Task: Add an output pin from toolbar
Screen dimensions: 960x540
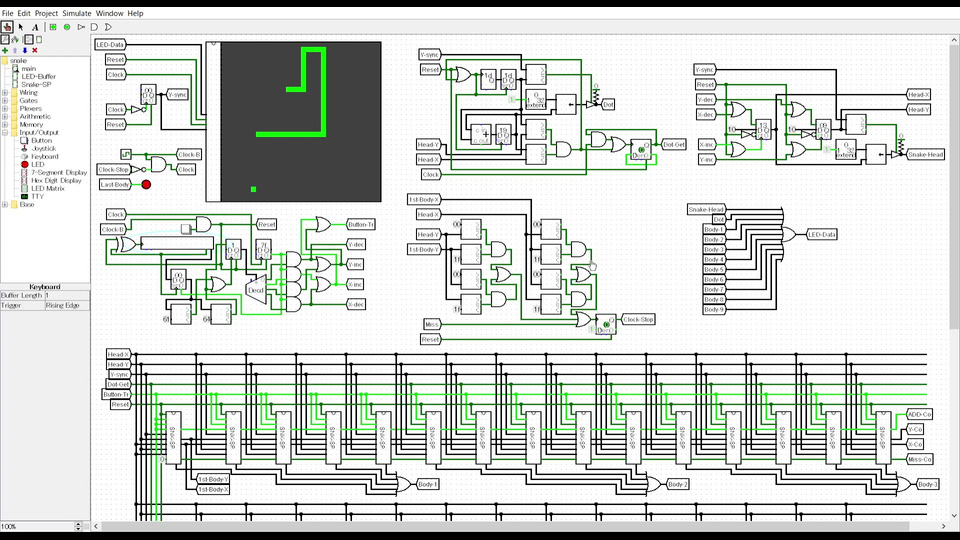Action: click(x=67, y=27)
